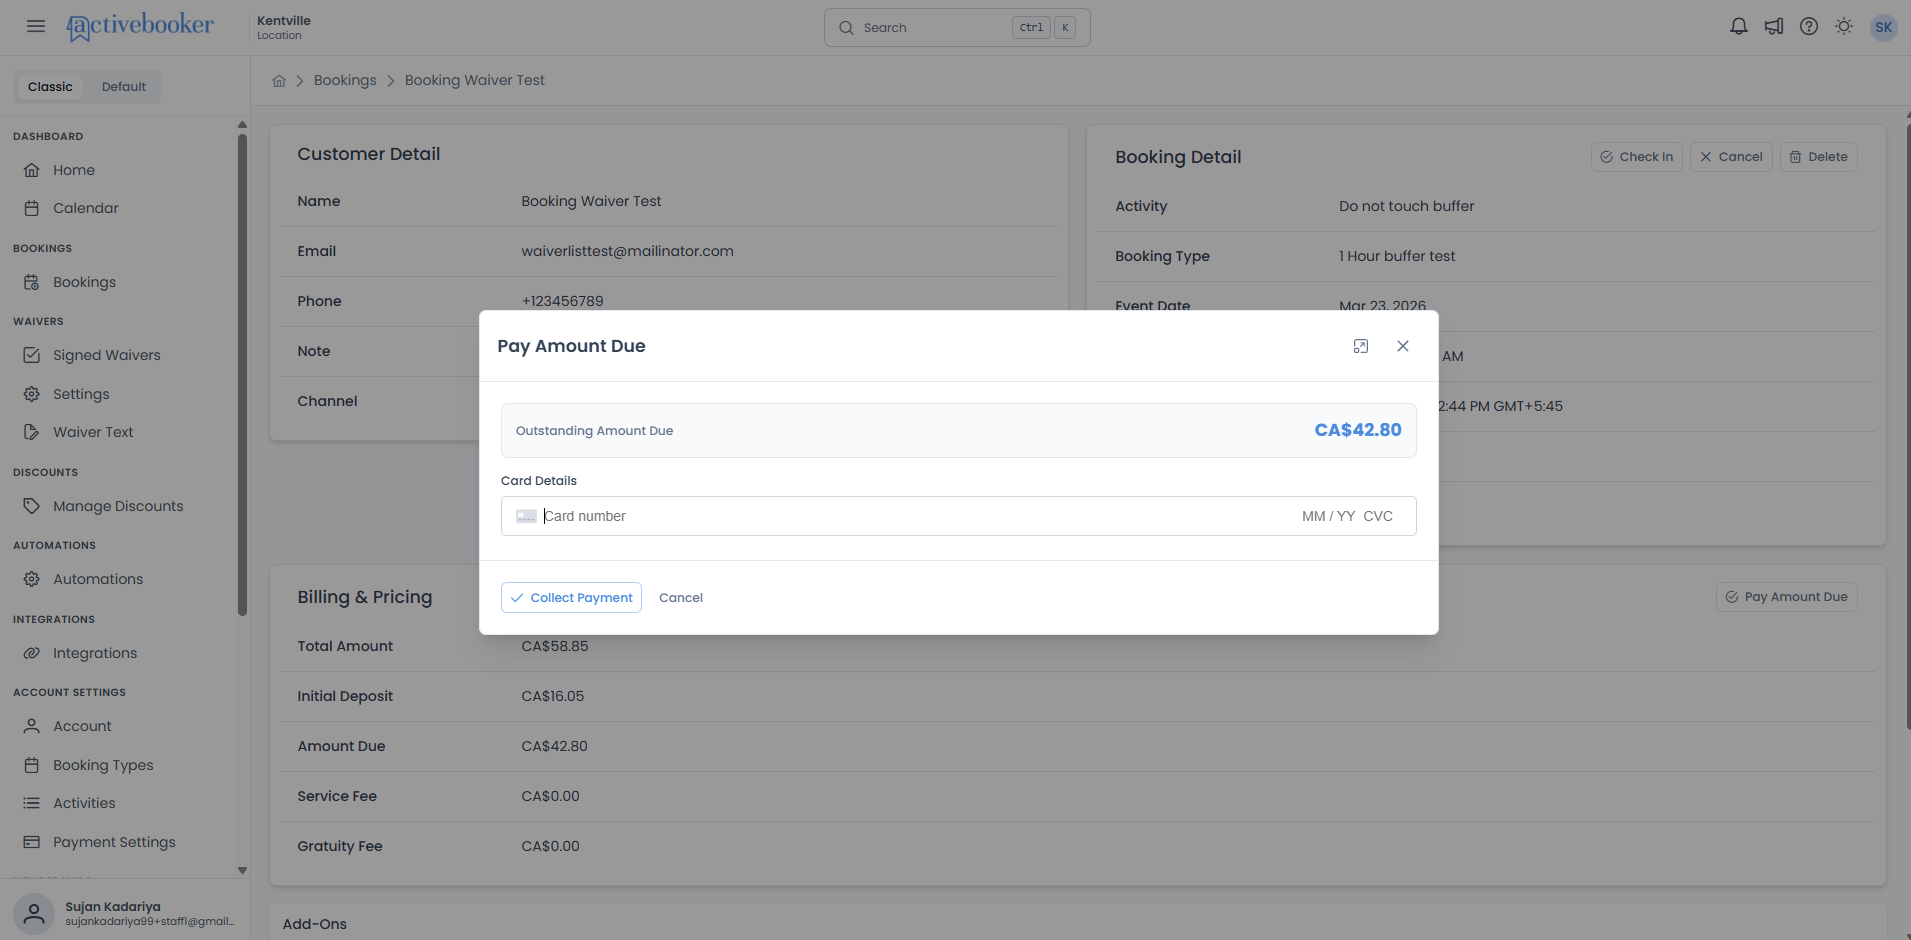Screen dimensions: 1911x940
Task: Click the Search box
Action: pyautogui.click(x=957, y=28)
